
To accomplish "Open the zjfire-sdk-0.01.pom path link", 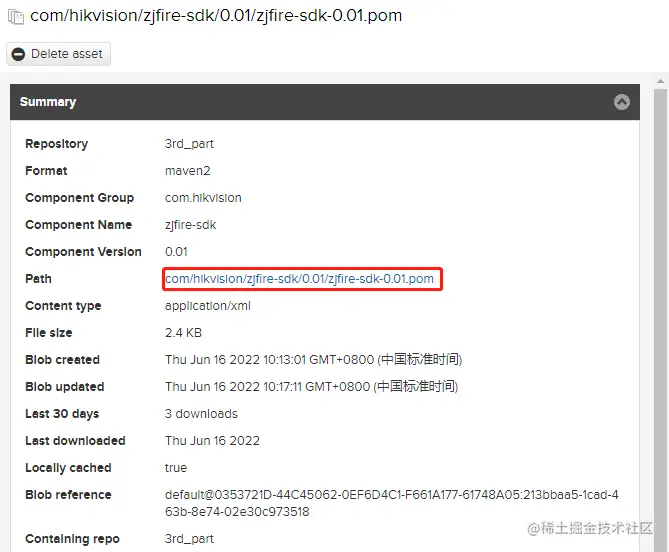I will [299, 279].
